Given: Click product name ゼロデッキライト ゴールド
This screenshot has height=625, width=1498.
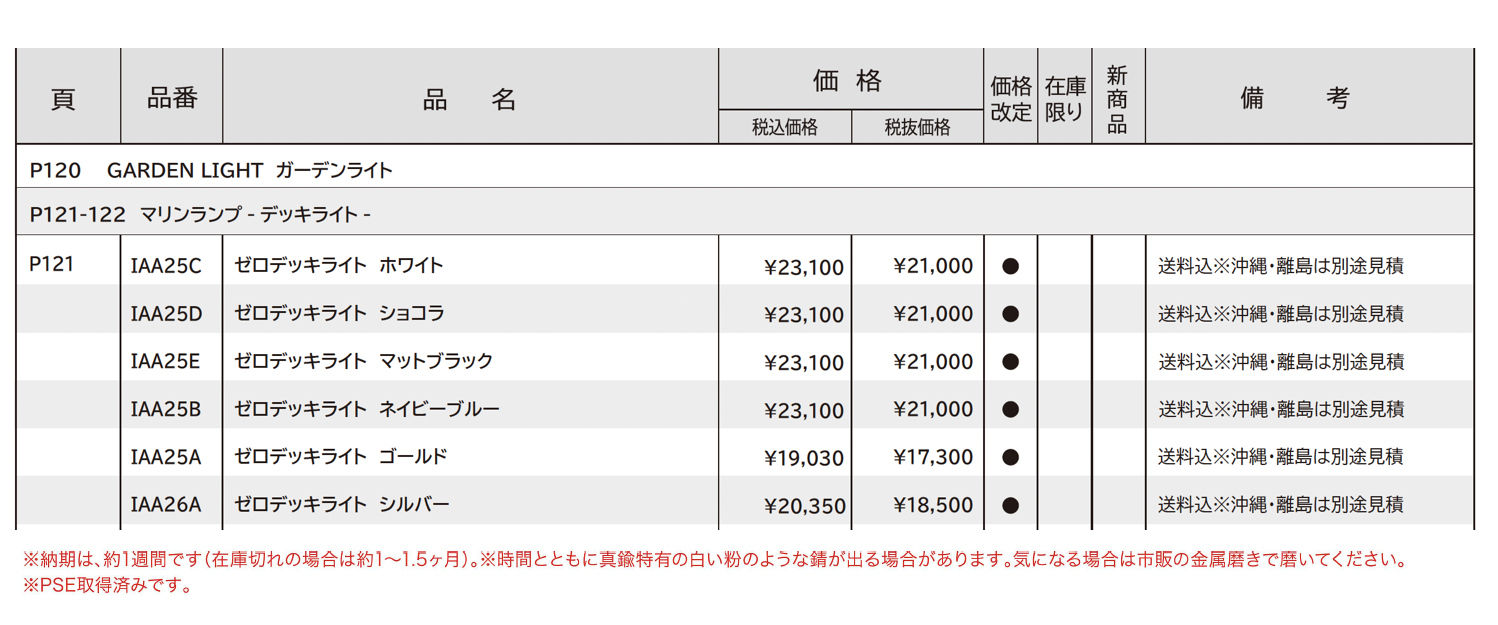Looking at the screenshot, I should (340, 457).
